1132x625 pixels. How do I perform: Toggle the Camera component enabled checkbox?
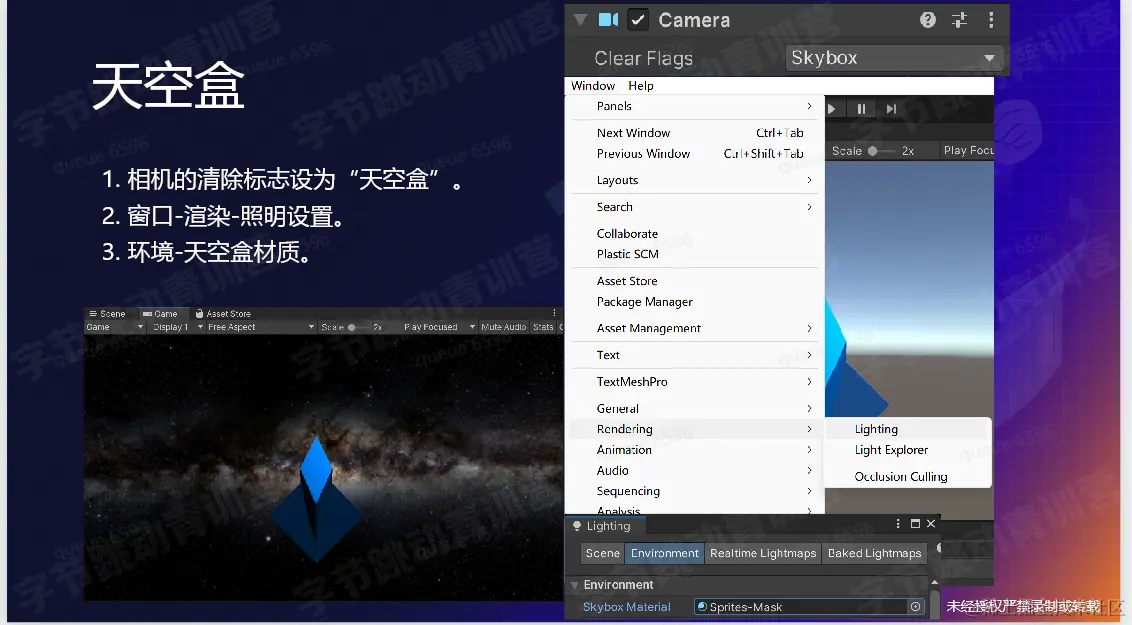pos(638,18)
